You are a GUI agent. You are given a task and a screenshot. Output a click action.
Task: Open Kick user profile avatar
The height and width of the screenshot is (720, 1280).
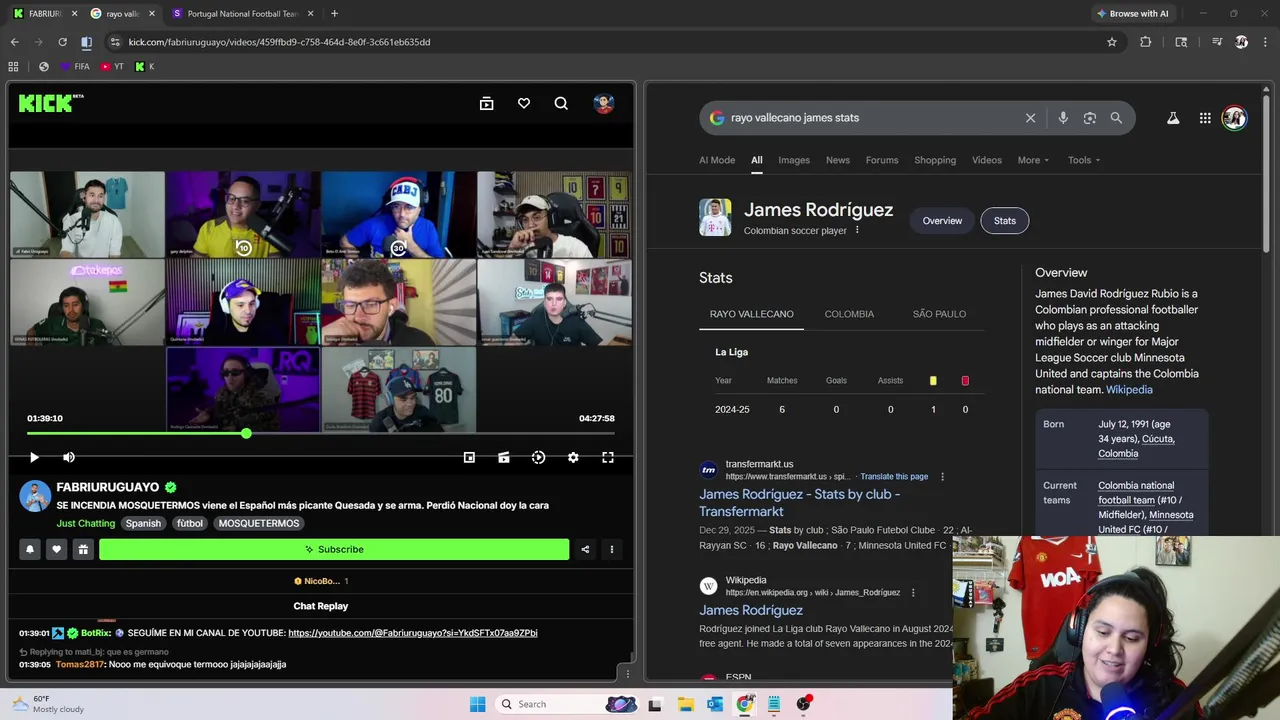coord(603,103)
